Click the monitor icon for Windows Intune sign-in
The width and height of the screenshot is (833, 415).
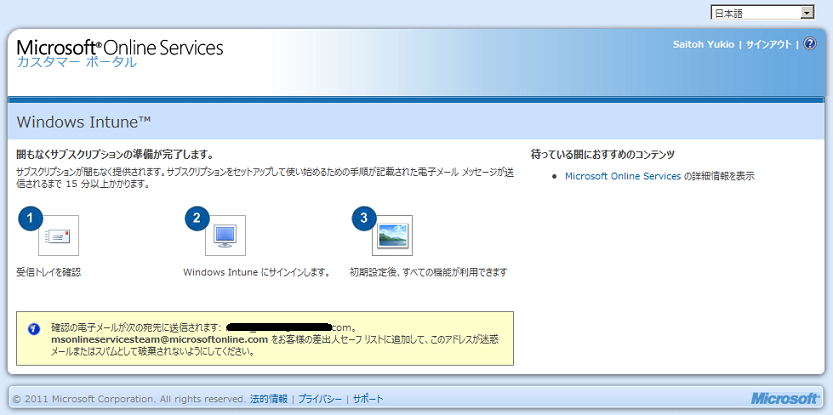pyautogui.click(x=226, y=237)
